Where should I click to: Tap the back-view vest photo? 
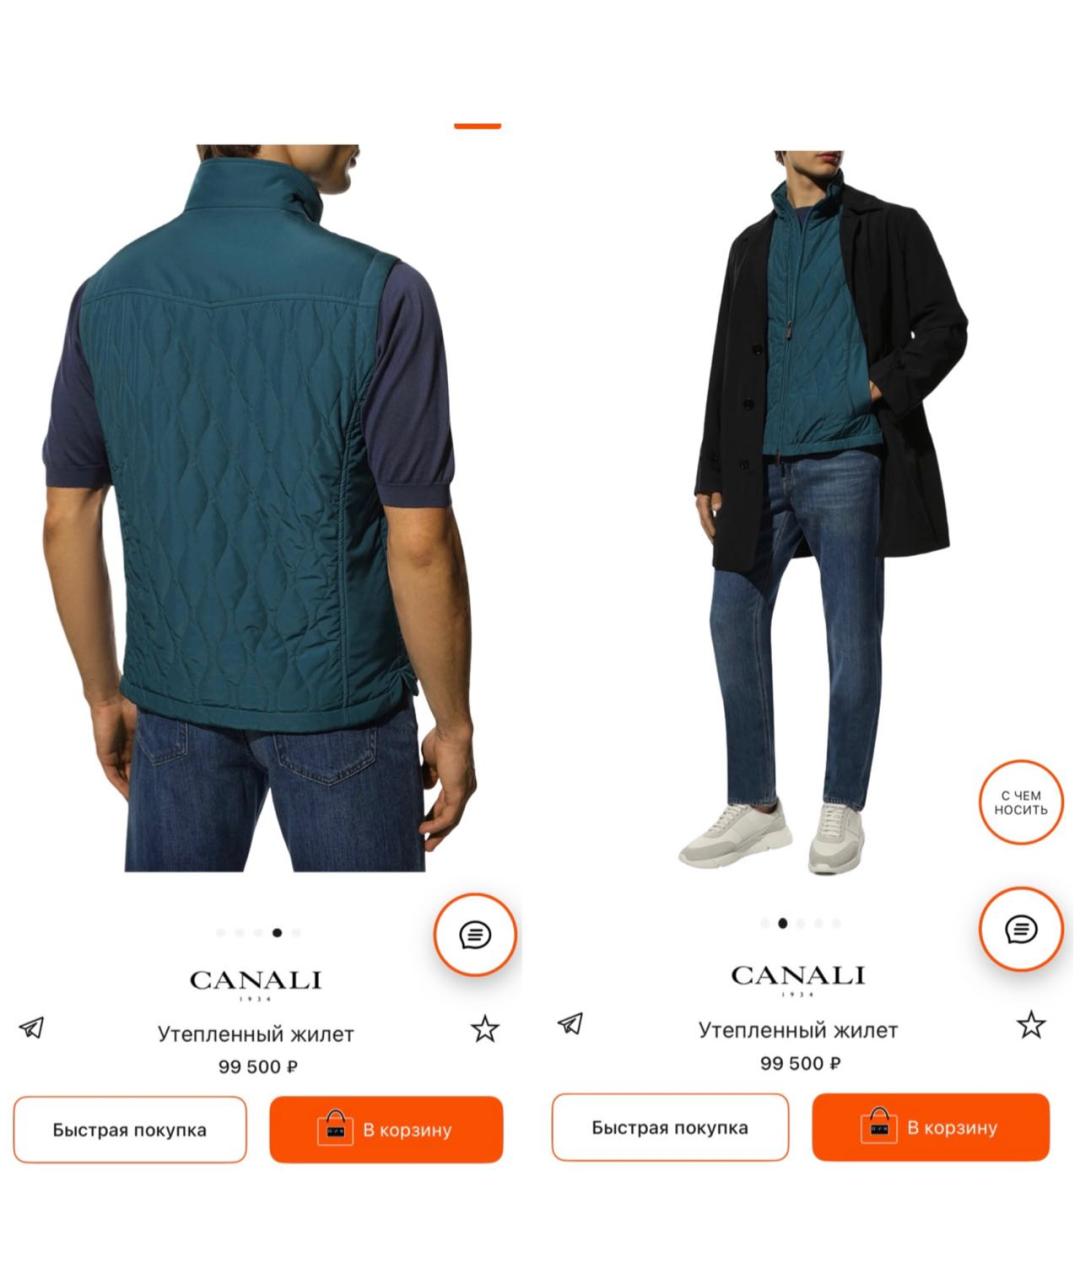(x=260, y=508)
